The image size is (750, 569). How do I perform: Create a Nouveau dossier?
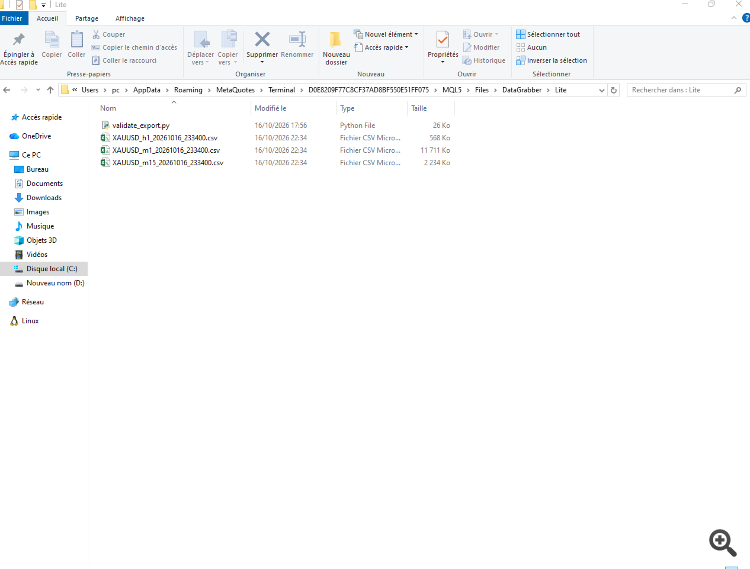336,48
